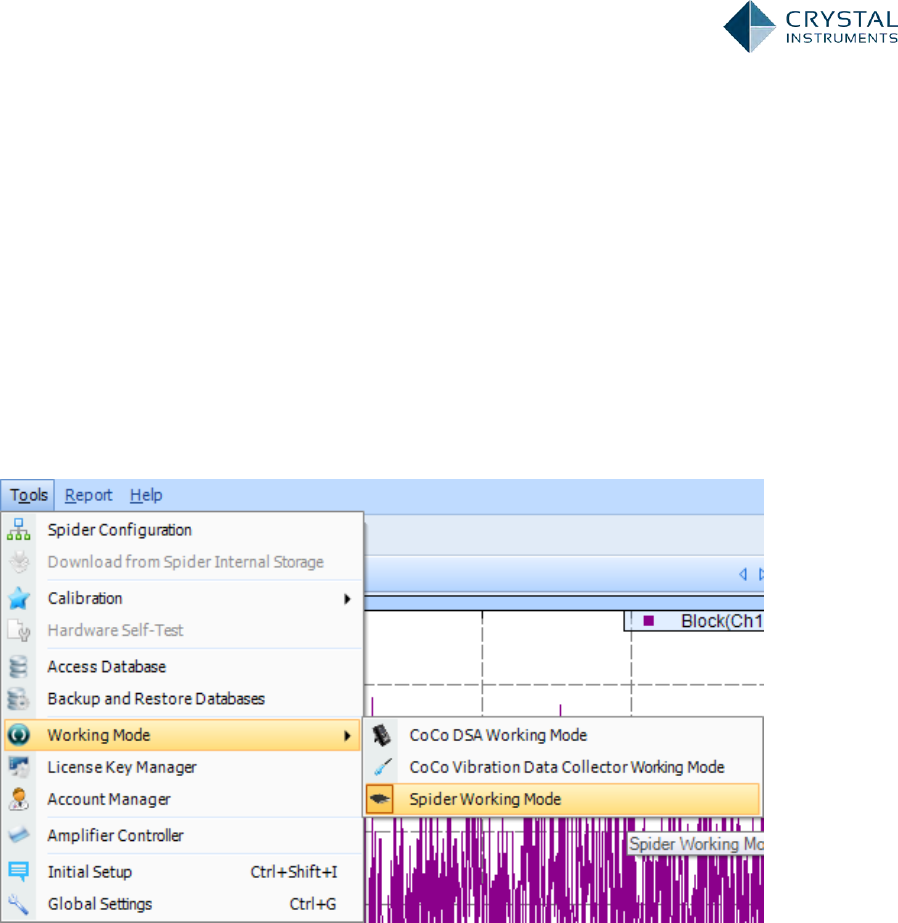Select Backup and Restore Databases
The width and height of the screenshot is (898, 923).
182,699
